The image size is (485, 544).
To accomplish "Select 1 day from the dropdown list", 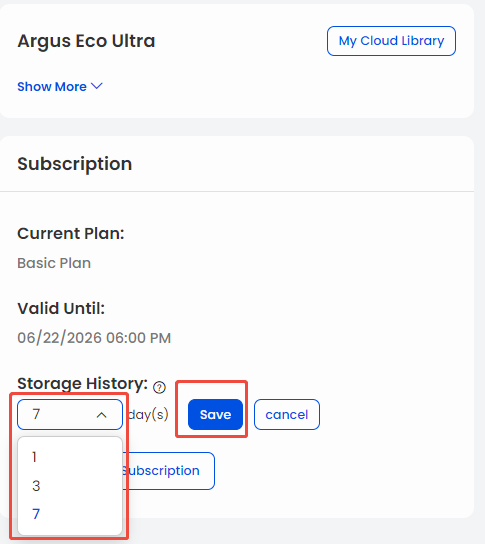I will click(x=70, y=457).
